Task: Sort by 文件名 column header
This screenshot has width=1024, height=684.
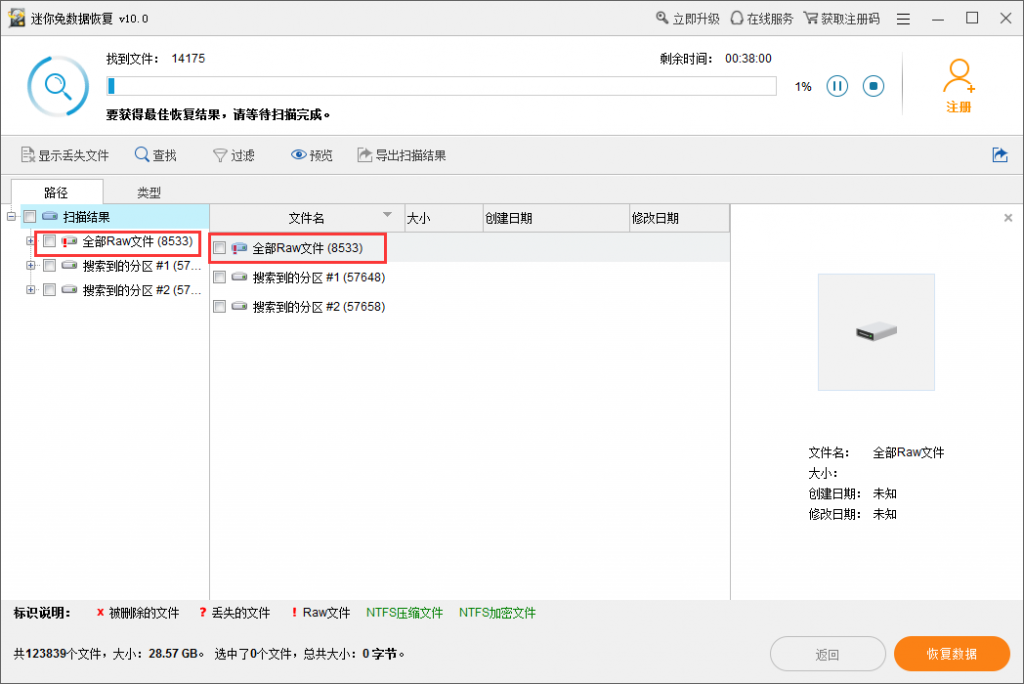Action: point(307,218)
